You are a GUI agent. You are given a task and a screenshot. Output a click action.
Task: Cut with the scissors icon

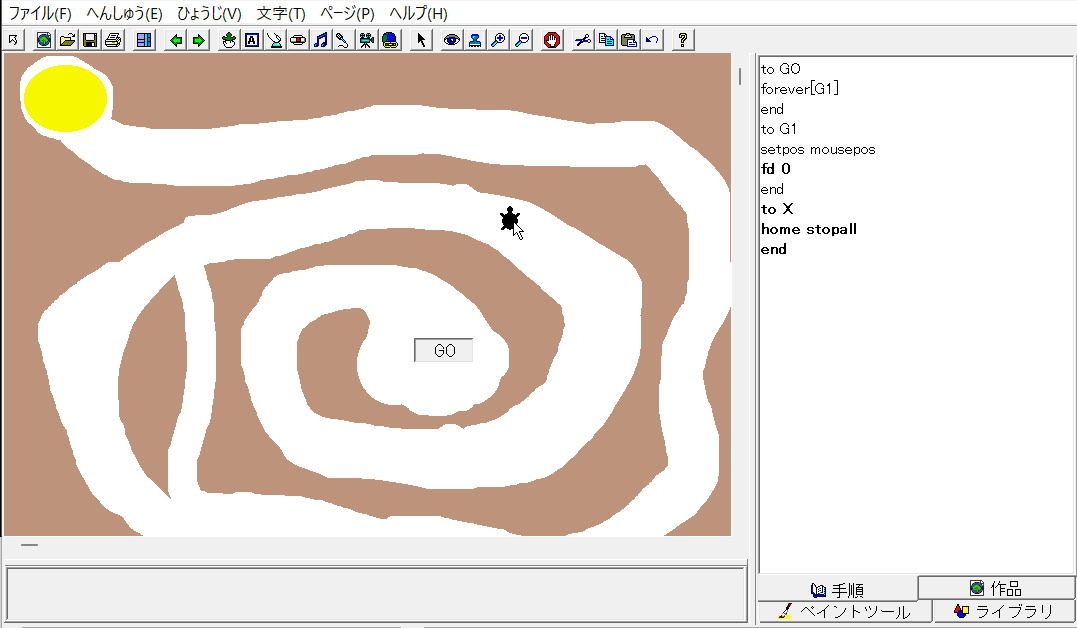582,41
